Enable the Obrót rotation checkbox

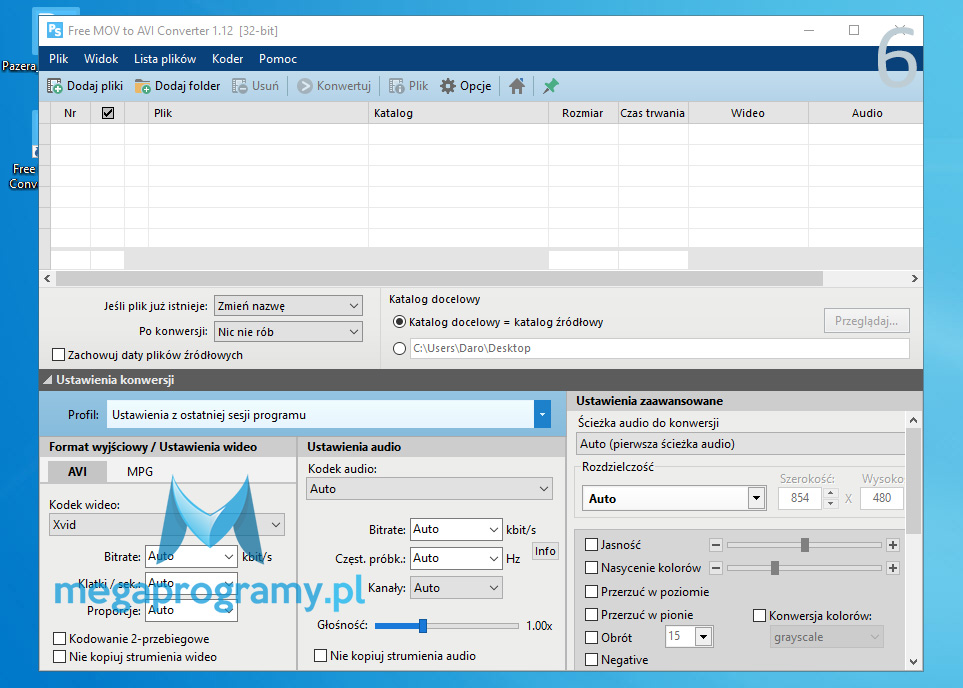(591, 638)
